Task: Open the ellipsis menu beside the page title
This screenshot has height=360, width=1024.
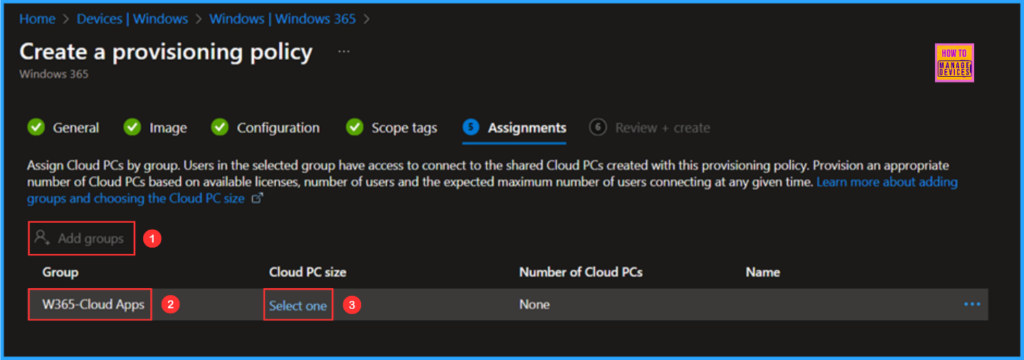Action: (x=344, y=52)
